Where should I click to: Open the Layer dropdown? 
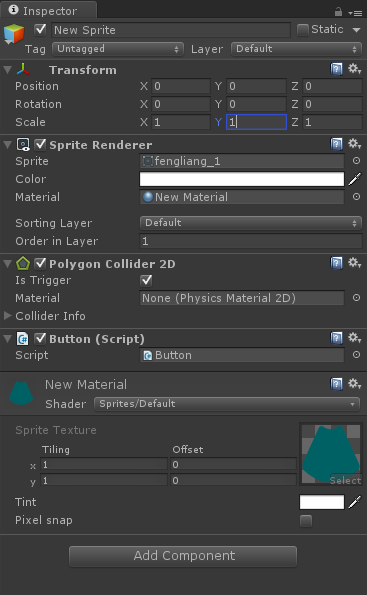[x=296, y=49]
